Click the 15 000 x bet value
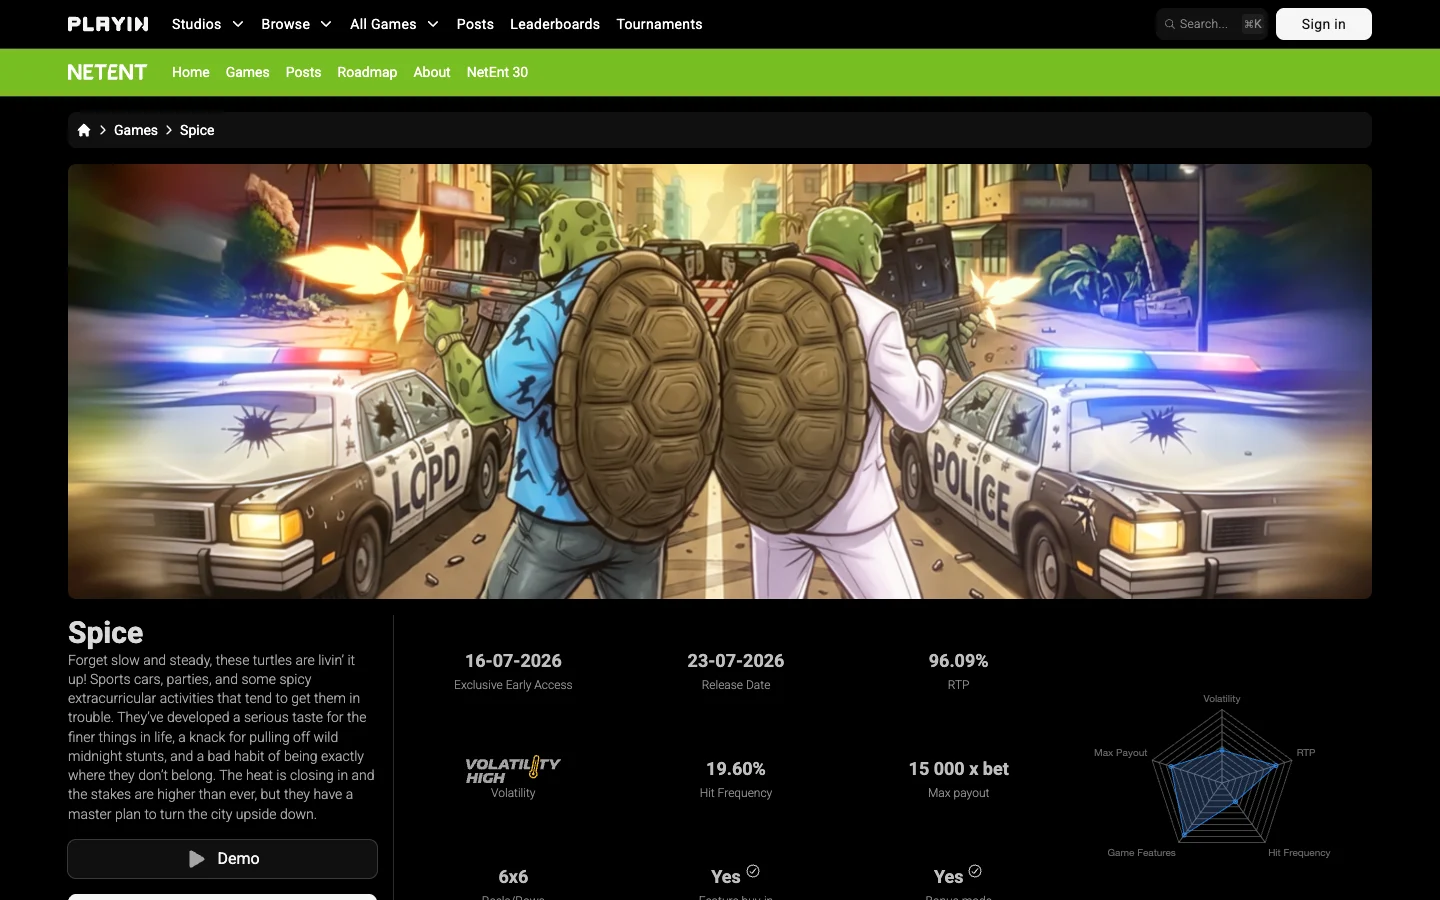The width and height of the screenshot is (1440, 900). pos(958,769)
